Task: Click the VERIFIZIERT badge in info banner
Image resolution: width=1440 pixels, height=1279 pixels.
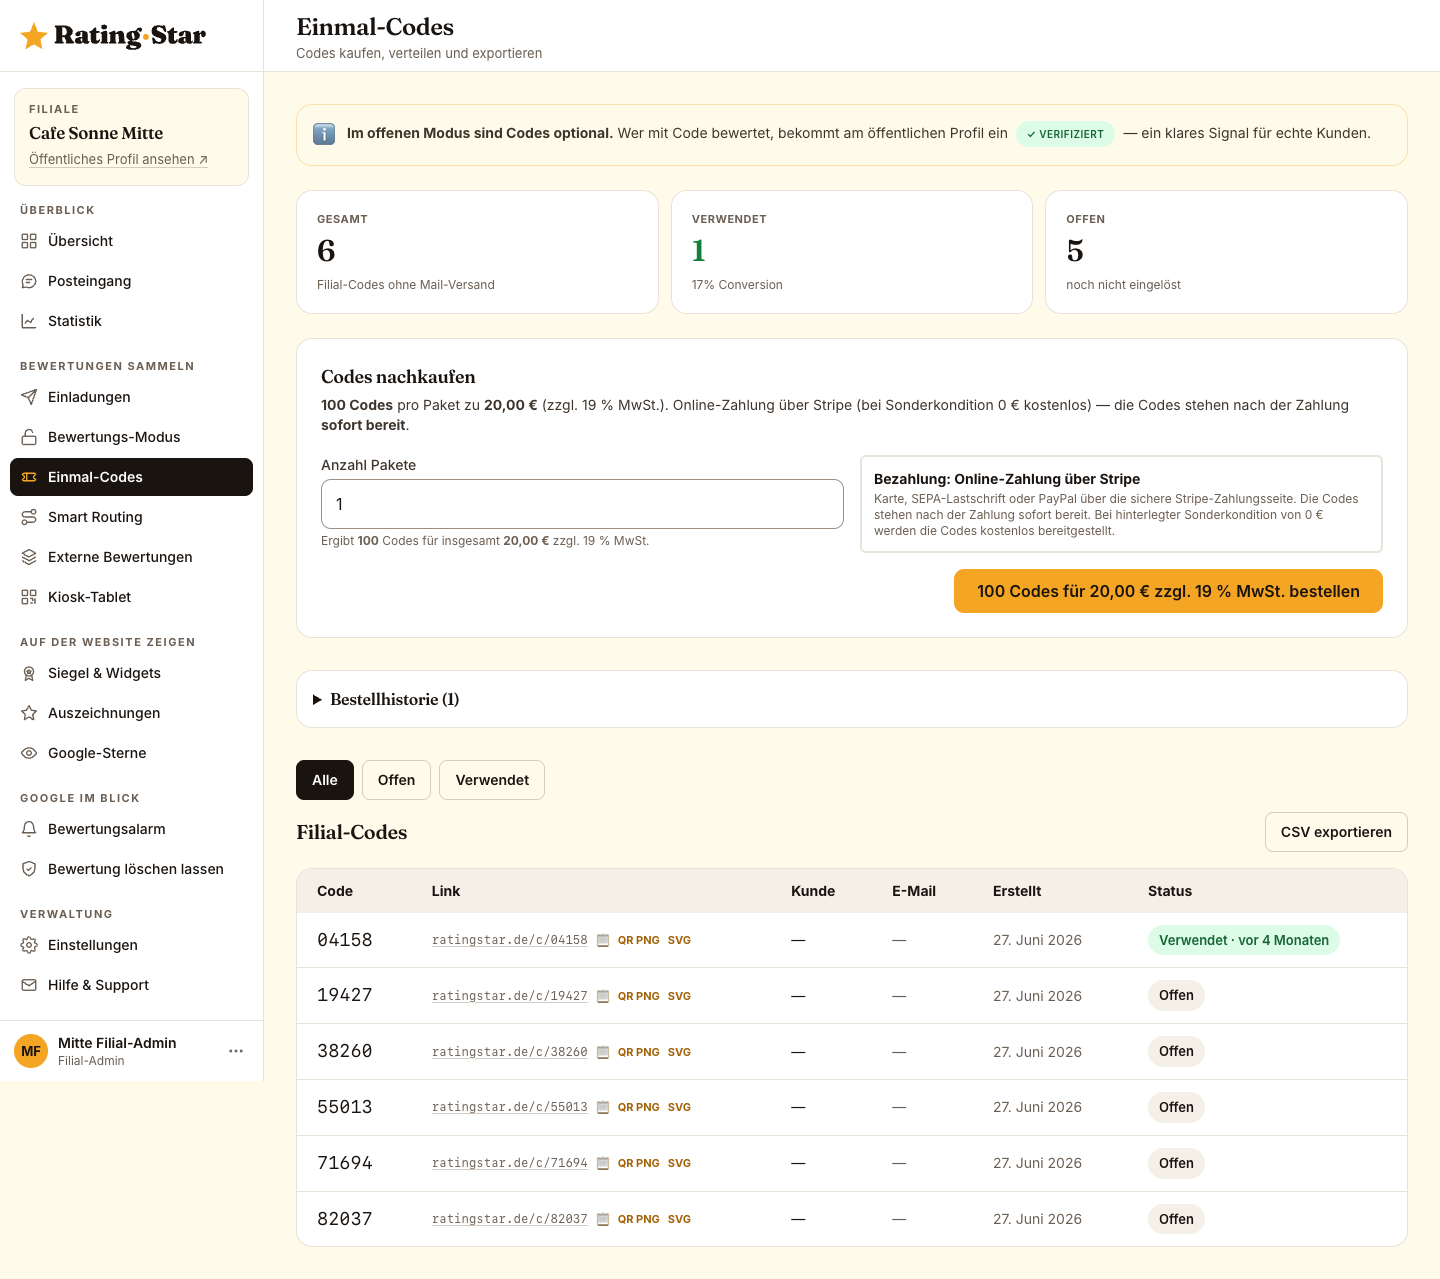Action: pos(1065,134)
